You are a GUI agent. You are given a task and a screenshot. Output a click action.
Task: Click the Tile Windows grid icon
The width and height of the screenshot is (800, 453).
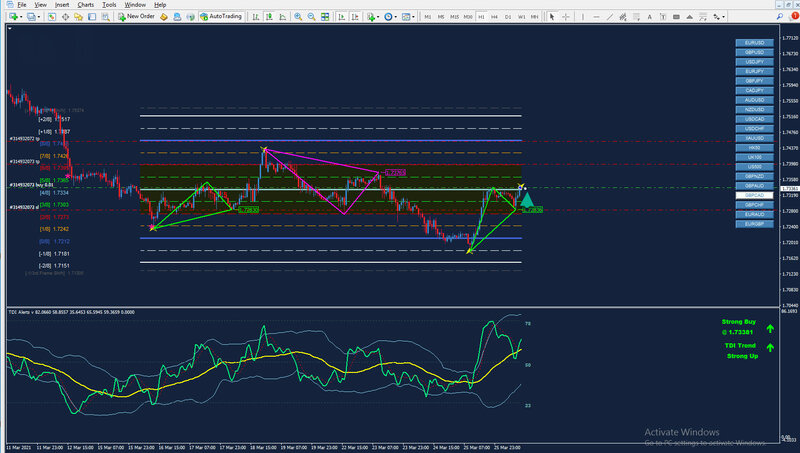tap(325, 17)
